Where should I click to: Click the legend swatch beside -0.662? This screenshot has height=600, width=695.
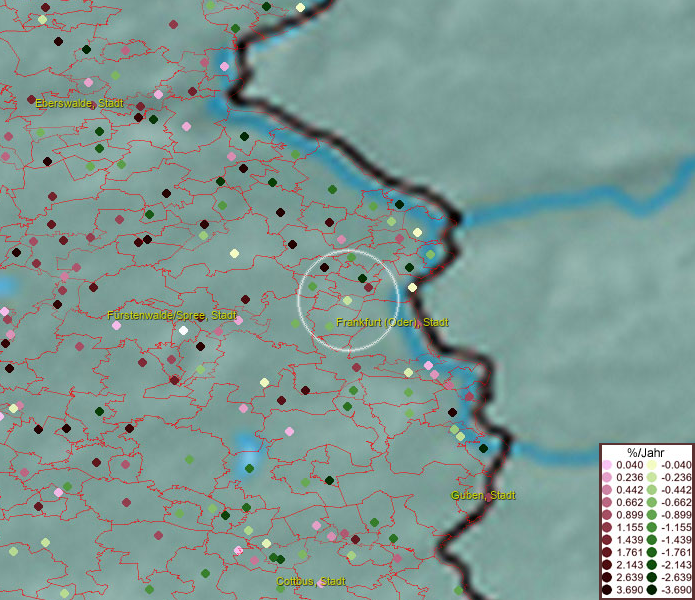[x=652, y=502]
